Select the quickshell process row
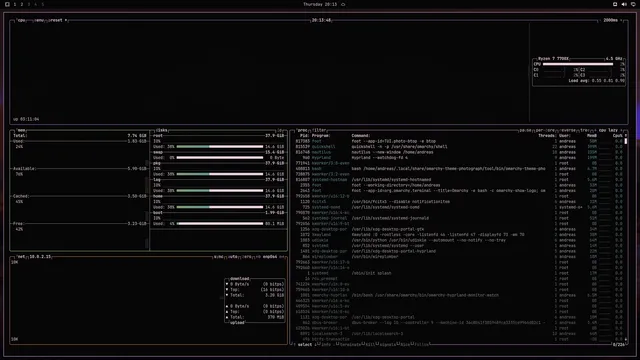Image resolution: width=640 pixels, height=360 pixels. coord(459,147)
